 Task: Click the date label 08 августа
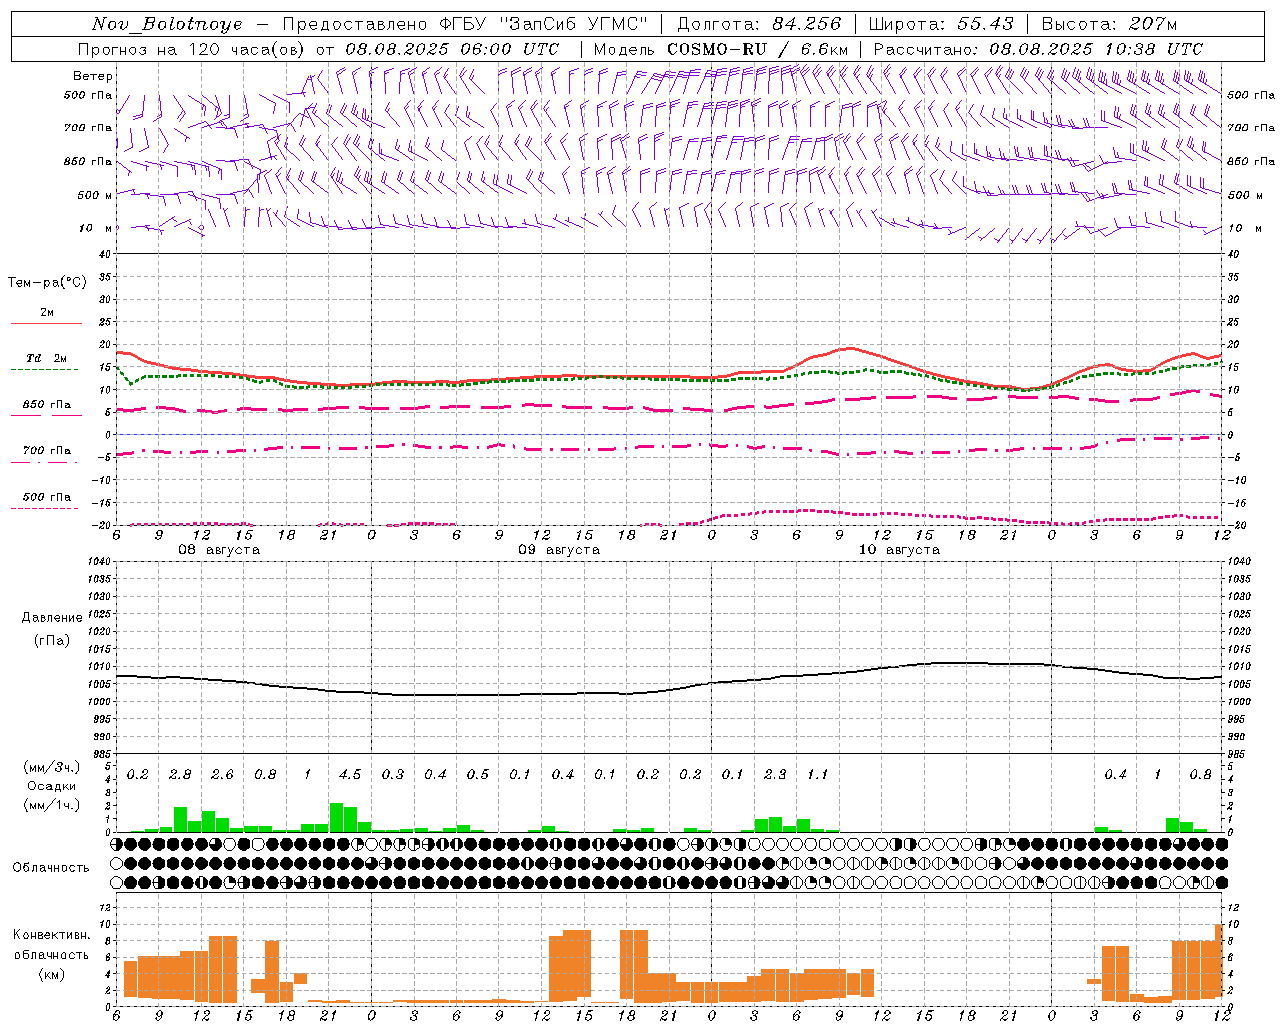pos(219,550)
